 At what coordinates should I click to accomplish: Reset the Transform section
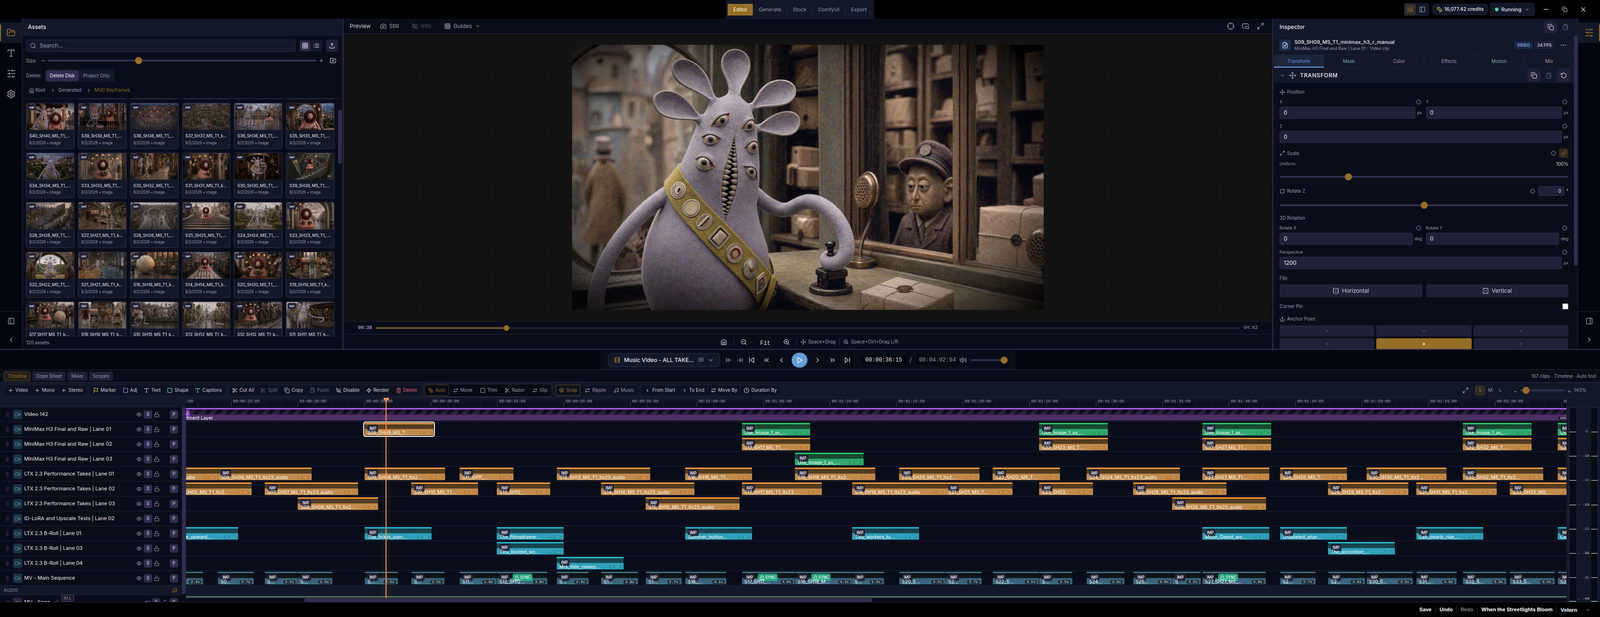point(1564,75)
